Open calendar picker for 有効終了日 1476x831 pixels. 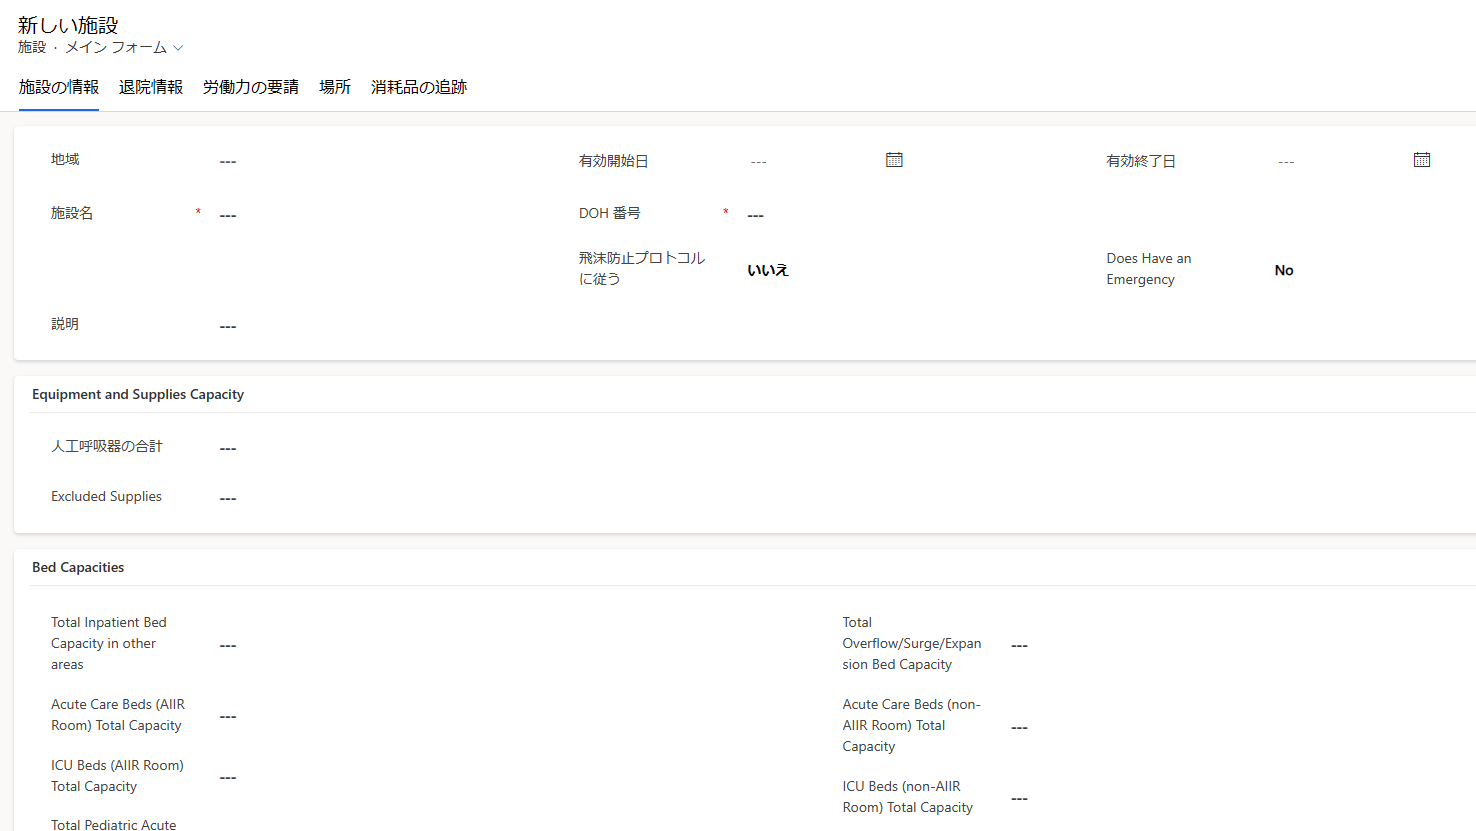(x=1421, y=160)
